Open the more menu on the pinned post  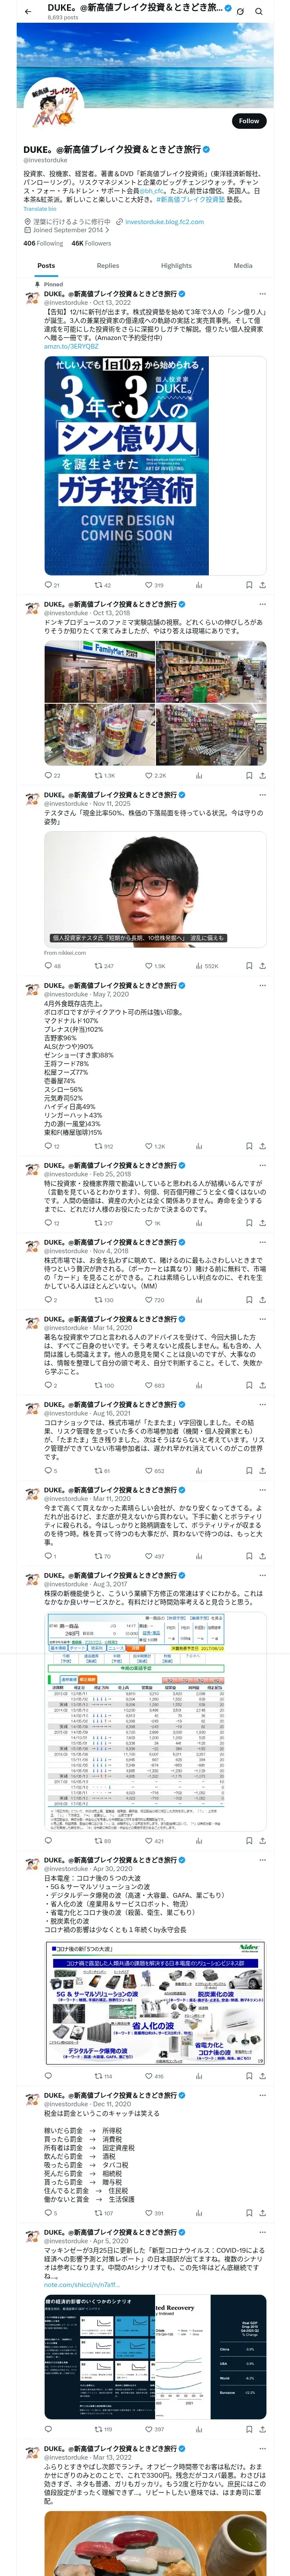click(x=262, y=294)
